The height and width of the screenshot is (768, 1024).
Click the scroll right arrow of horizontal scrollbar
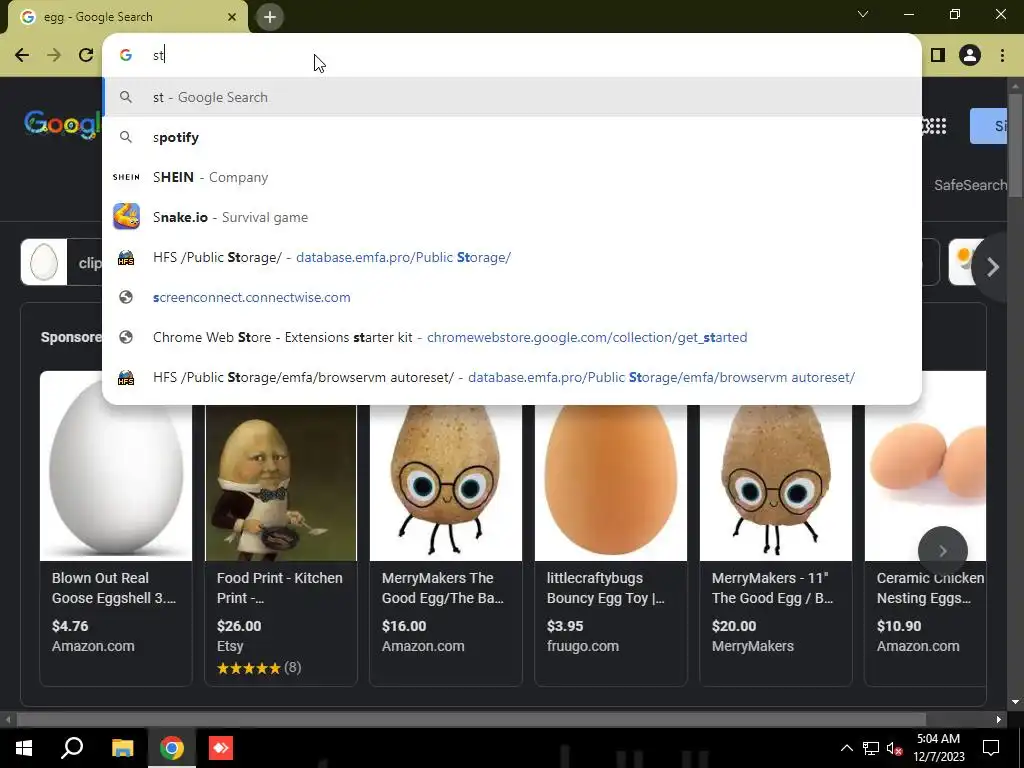(x=999, y=720)
